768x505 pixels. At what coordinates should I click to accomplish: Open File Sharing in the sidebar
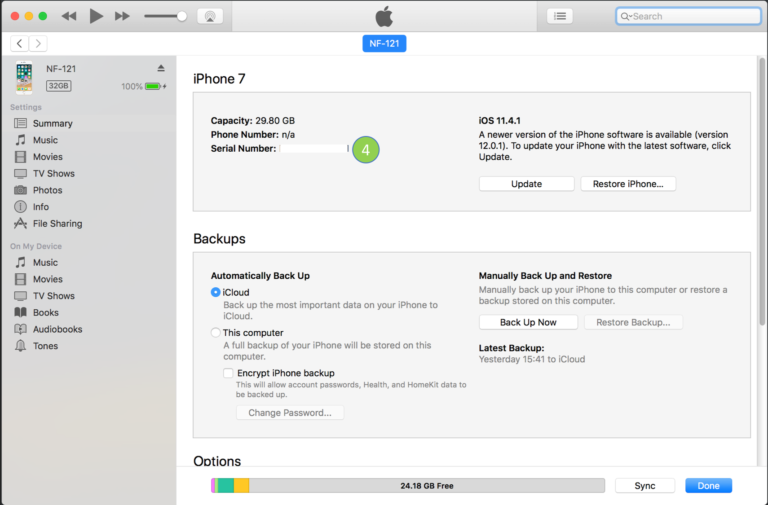click(x=57, y=224)
